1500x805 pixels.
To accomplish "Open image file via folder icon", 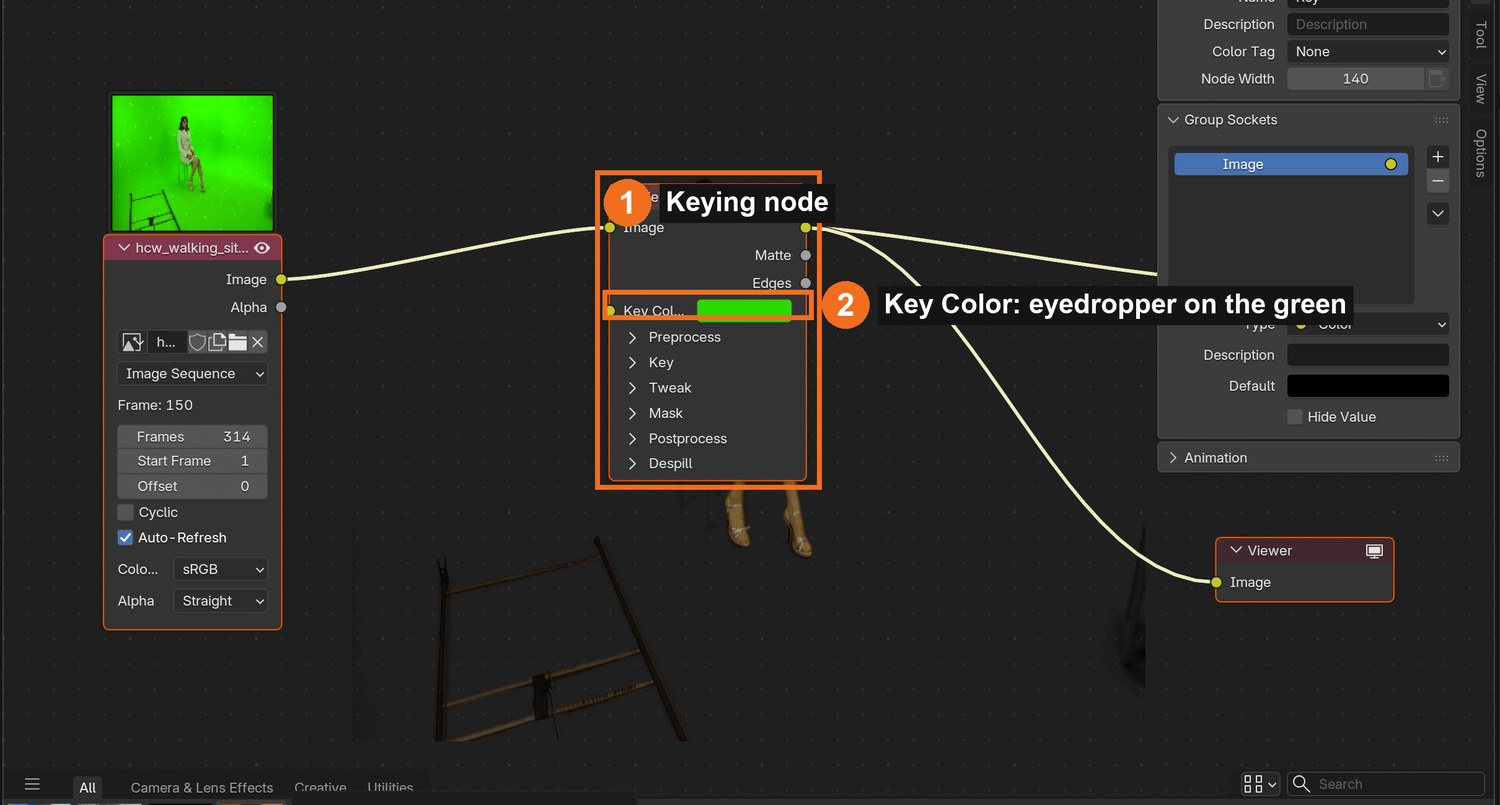I will click(237, 342).
